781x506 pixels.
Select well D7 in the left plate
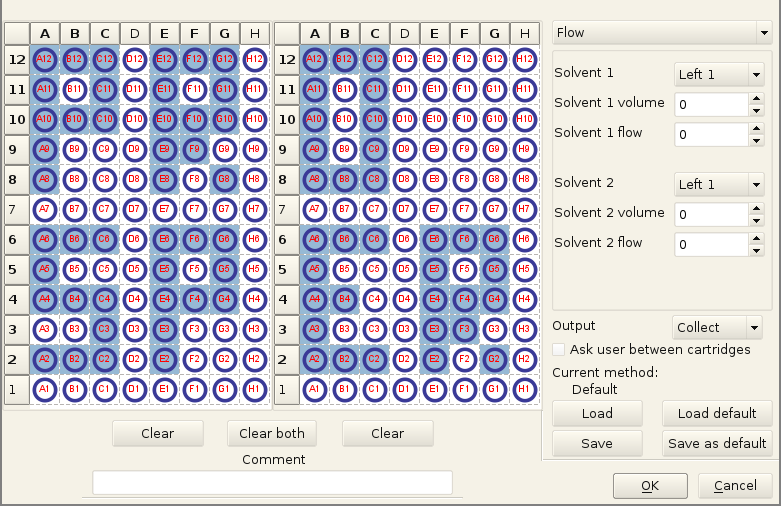pyautogui.click(x=134, y=209)
